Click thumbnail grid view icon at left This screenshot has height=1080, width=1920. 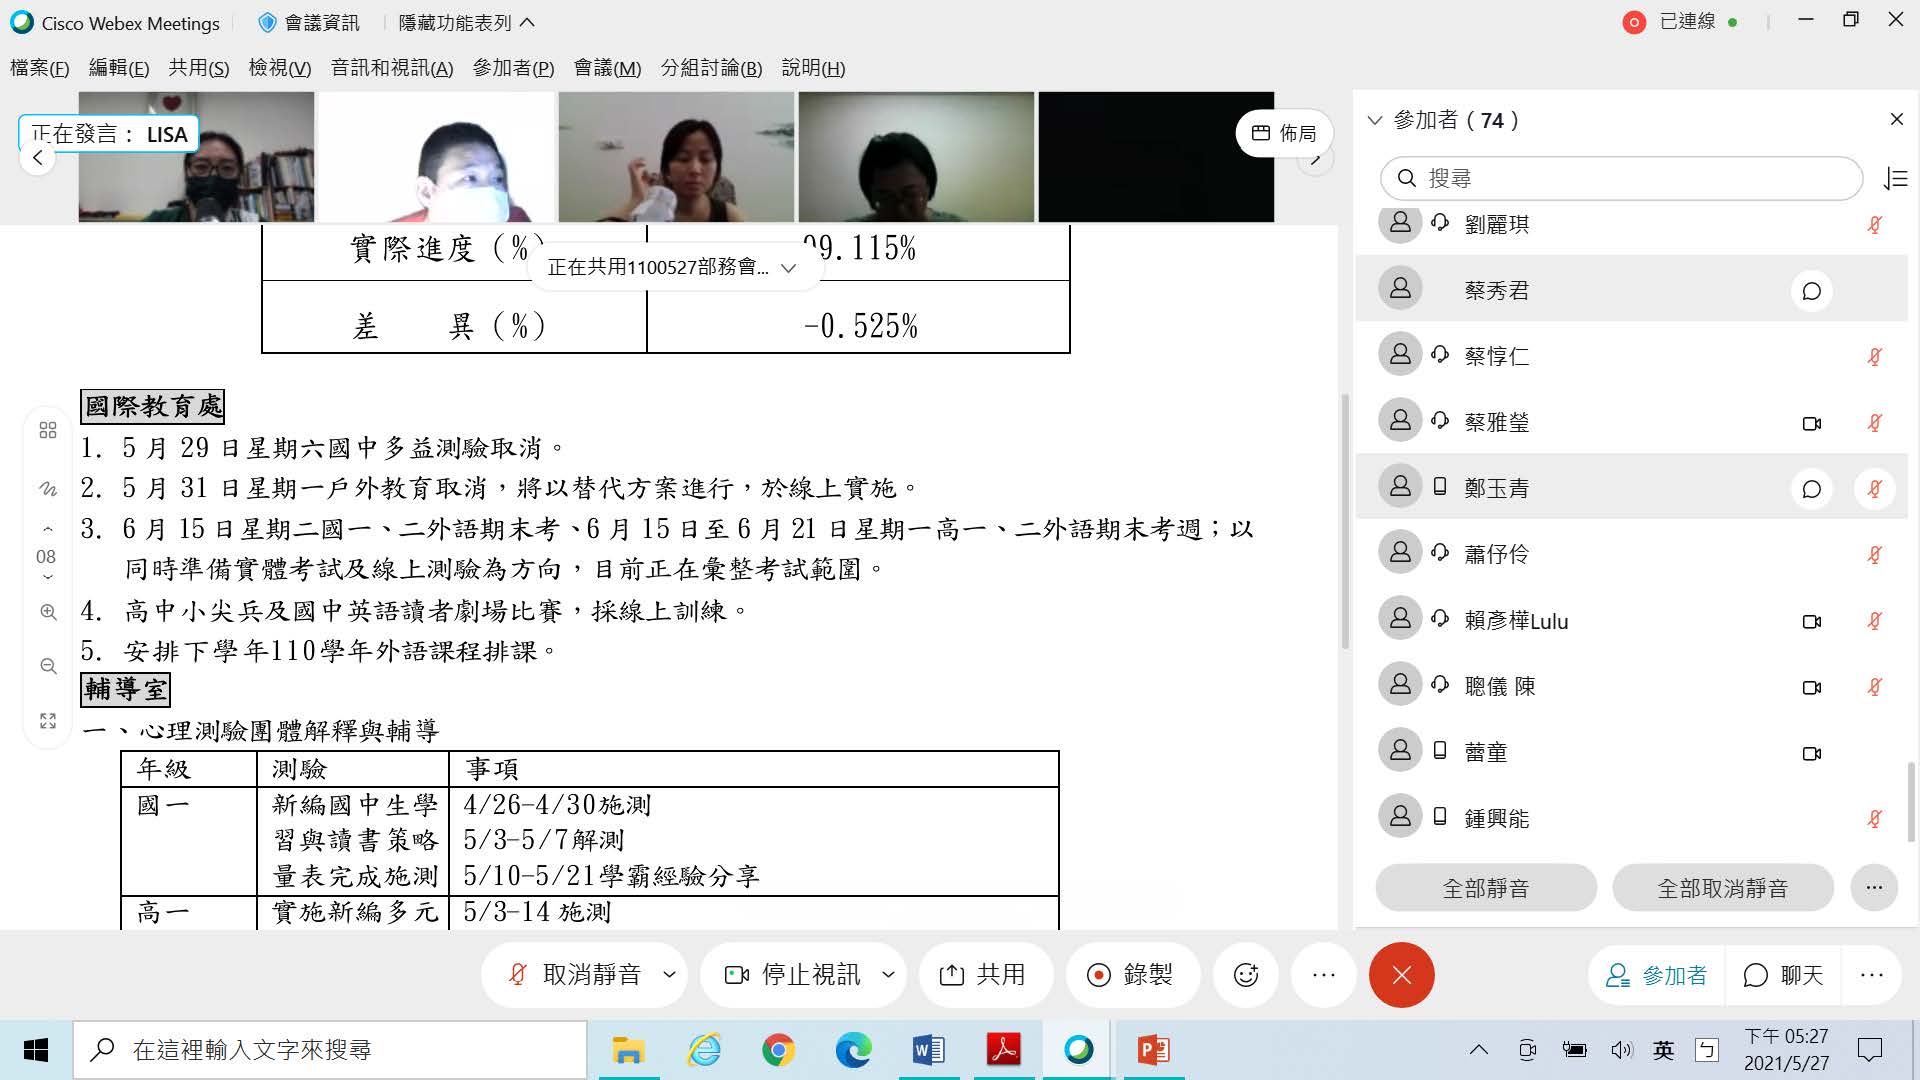point(48,430)
